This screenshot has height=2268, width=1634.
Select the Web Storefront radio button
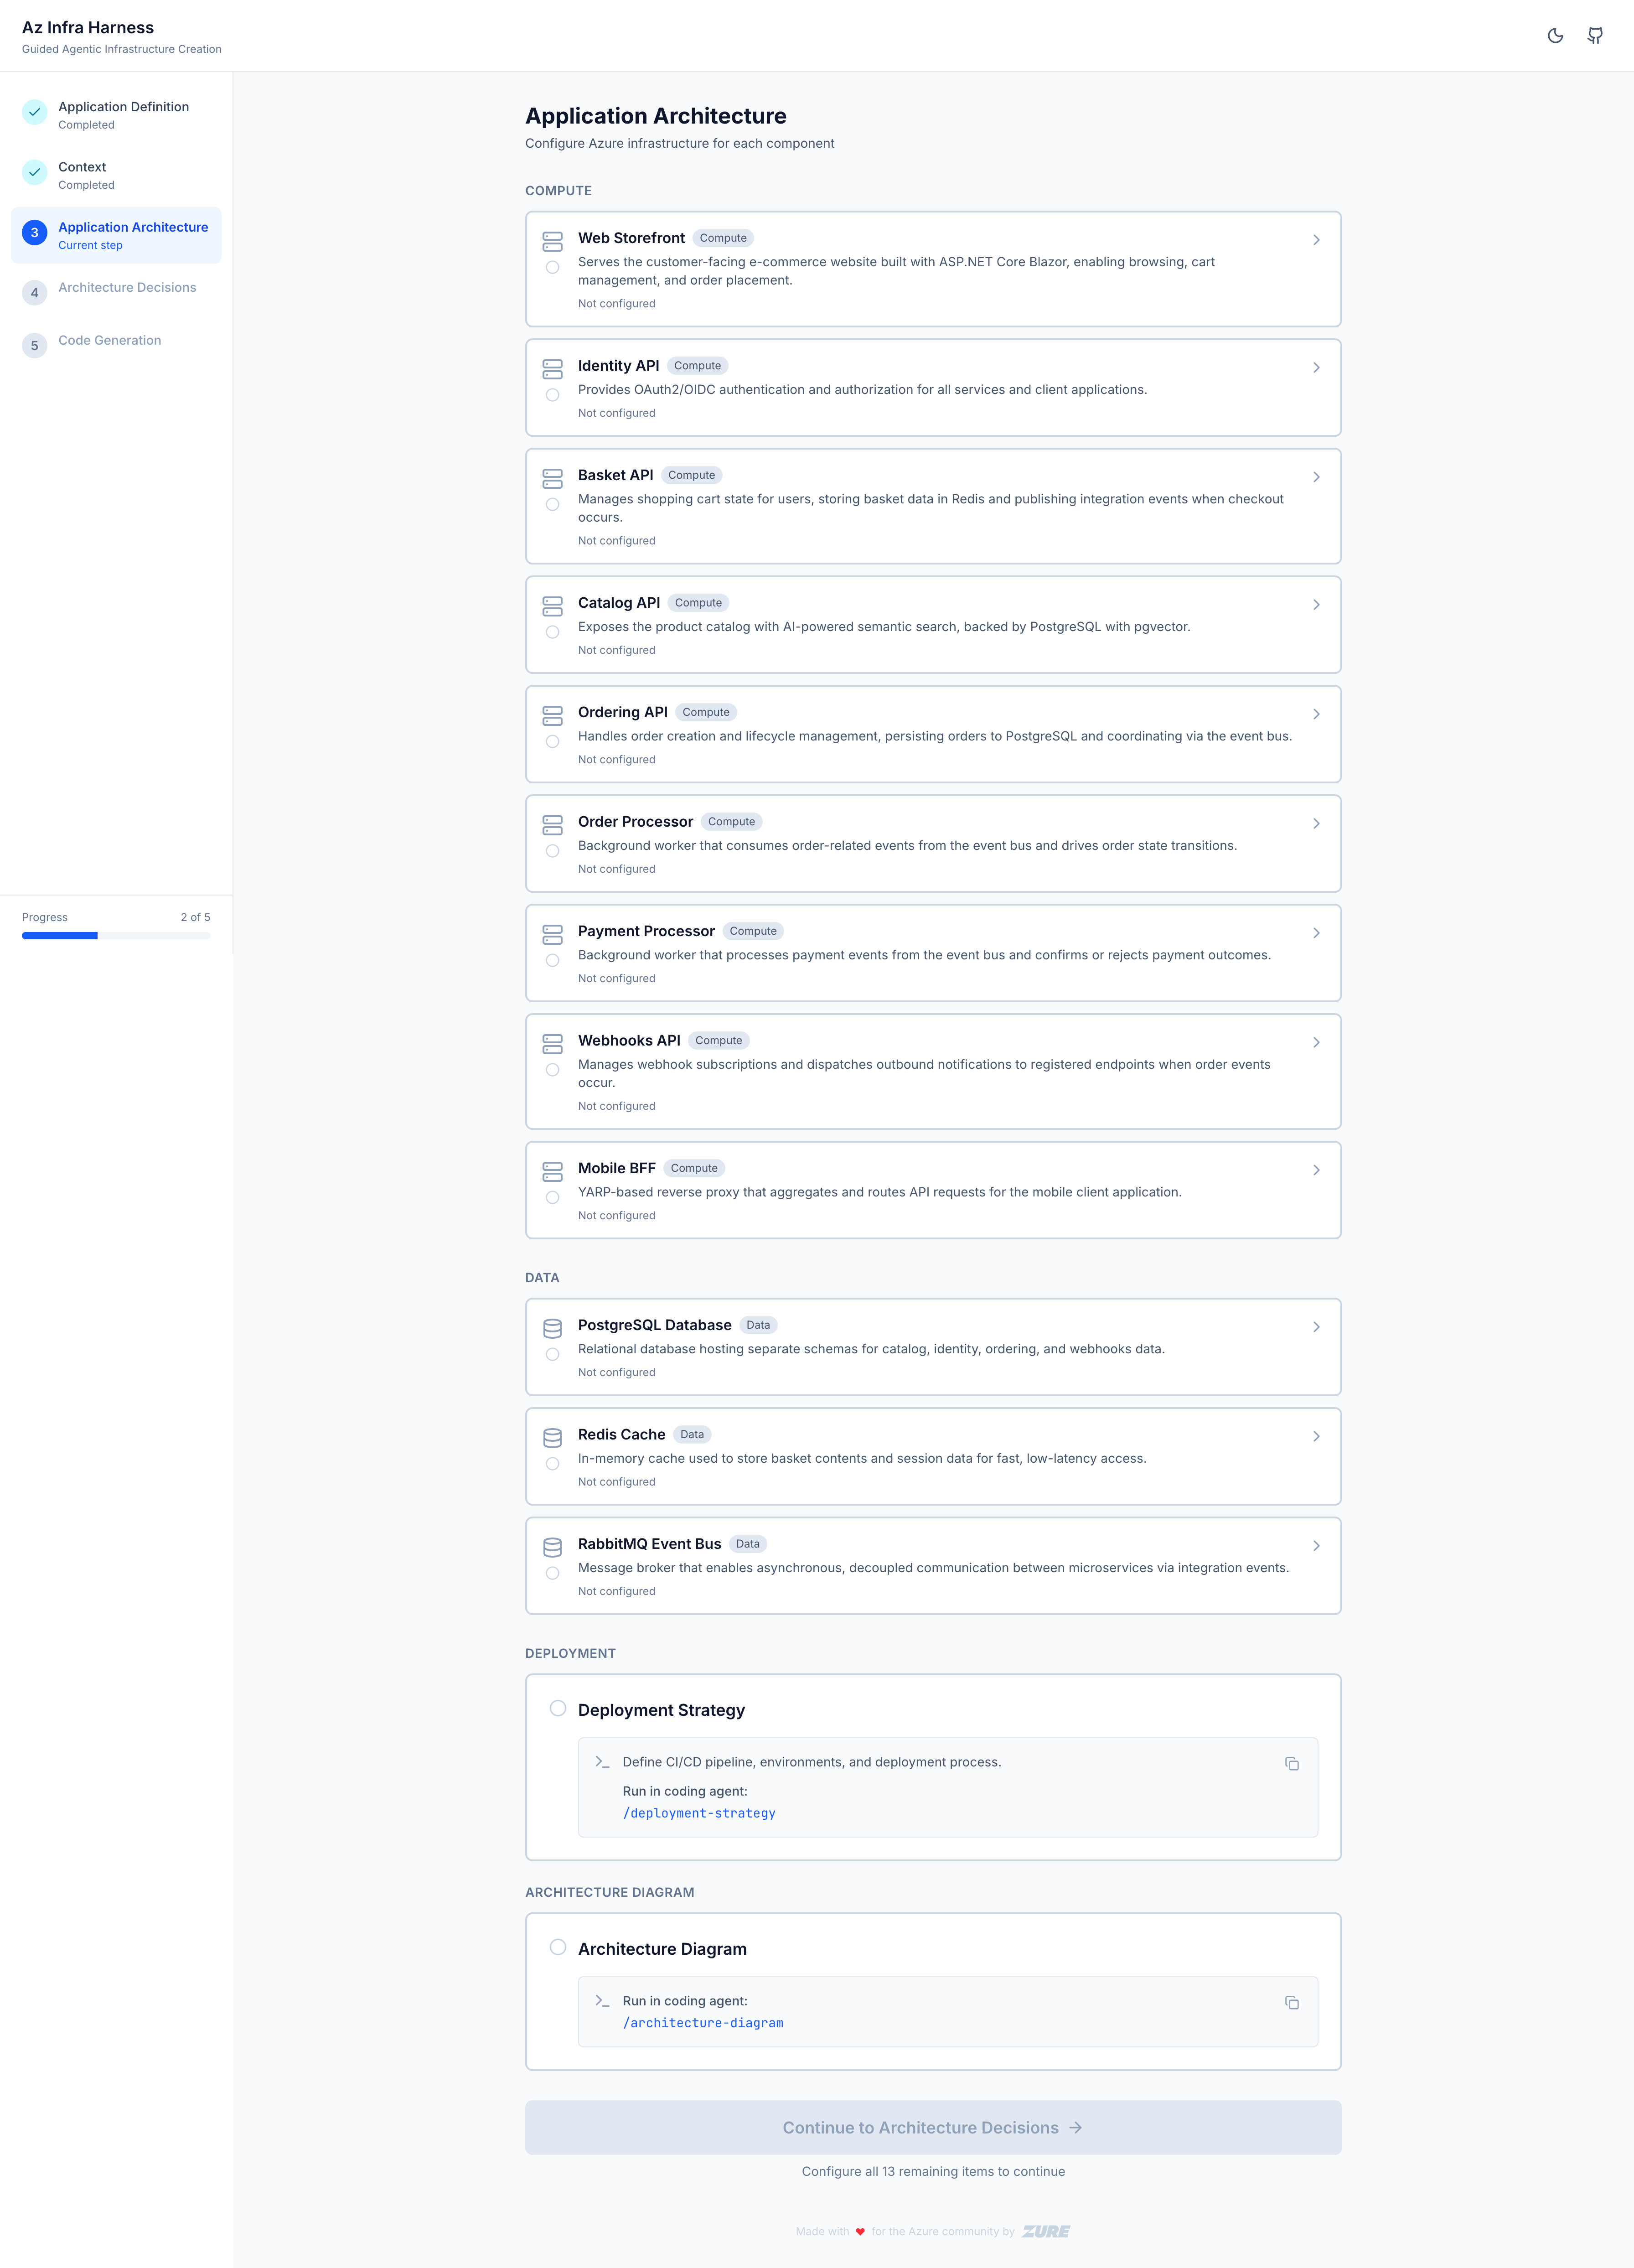coord(553,267)
